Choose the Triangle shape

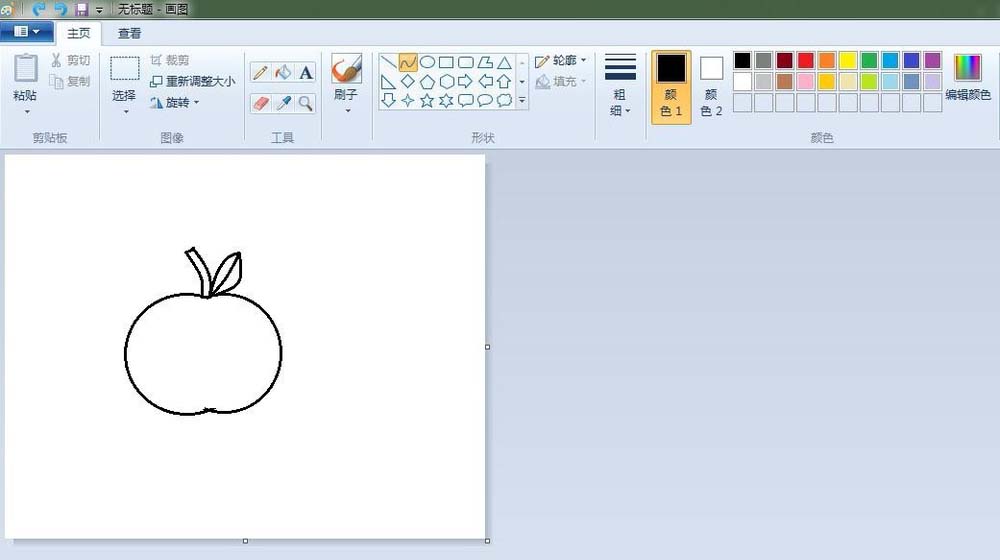pos(504,63)
